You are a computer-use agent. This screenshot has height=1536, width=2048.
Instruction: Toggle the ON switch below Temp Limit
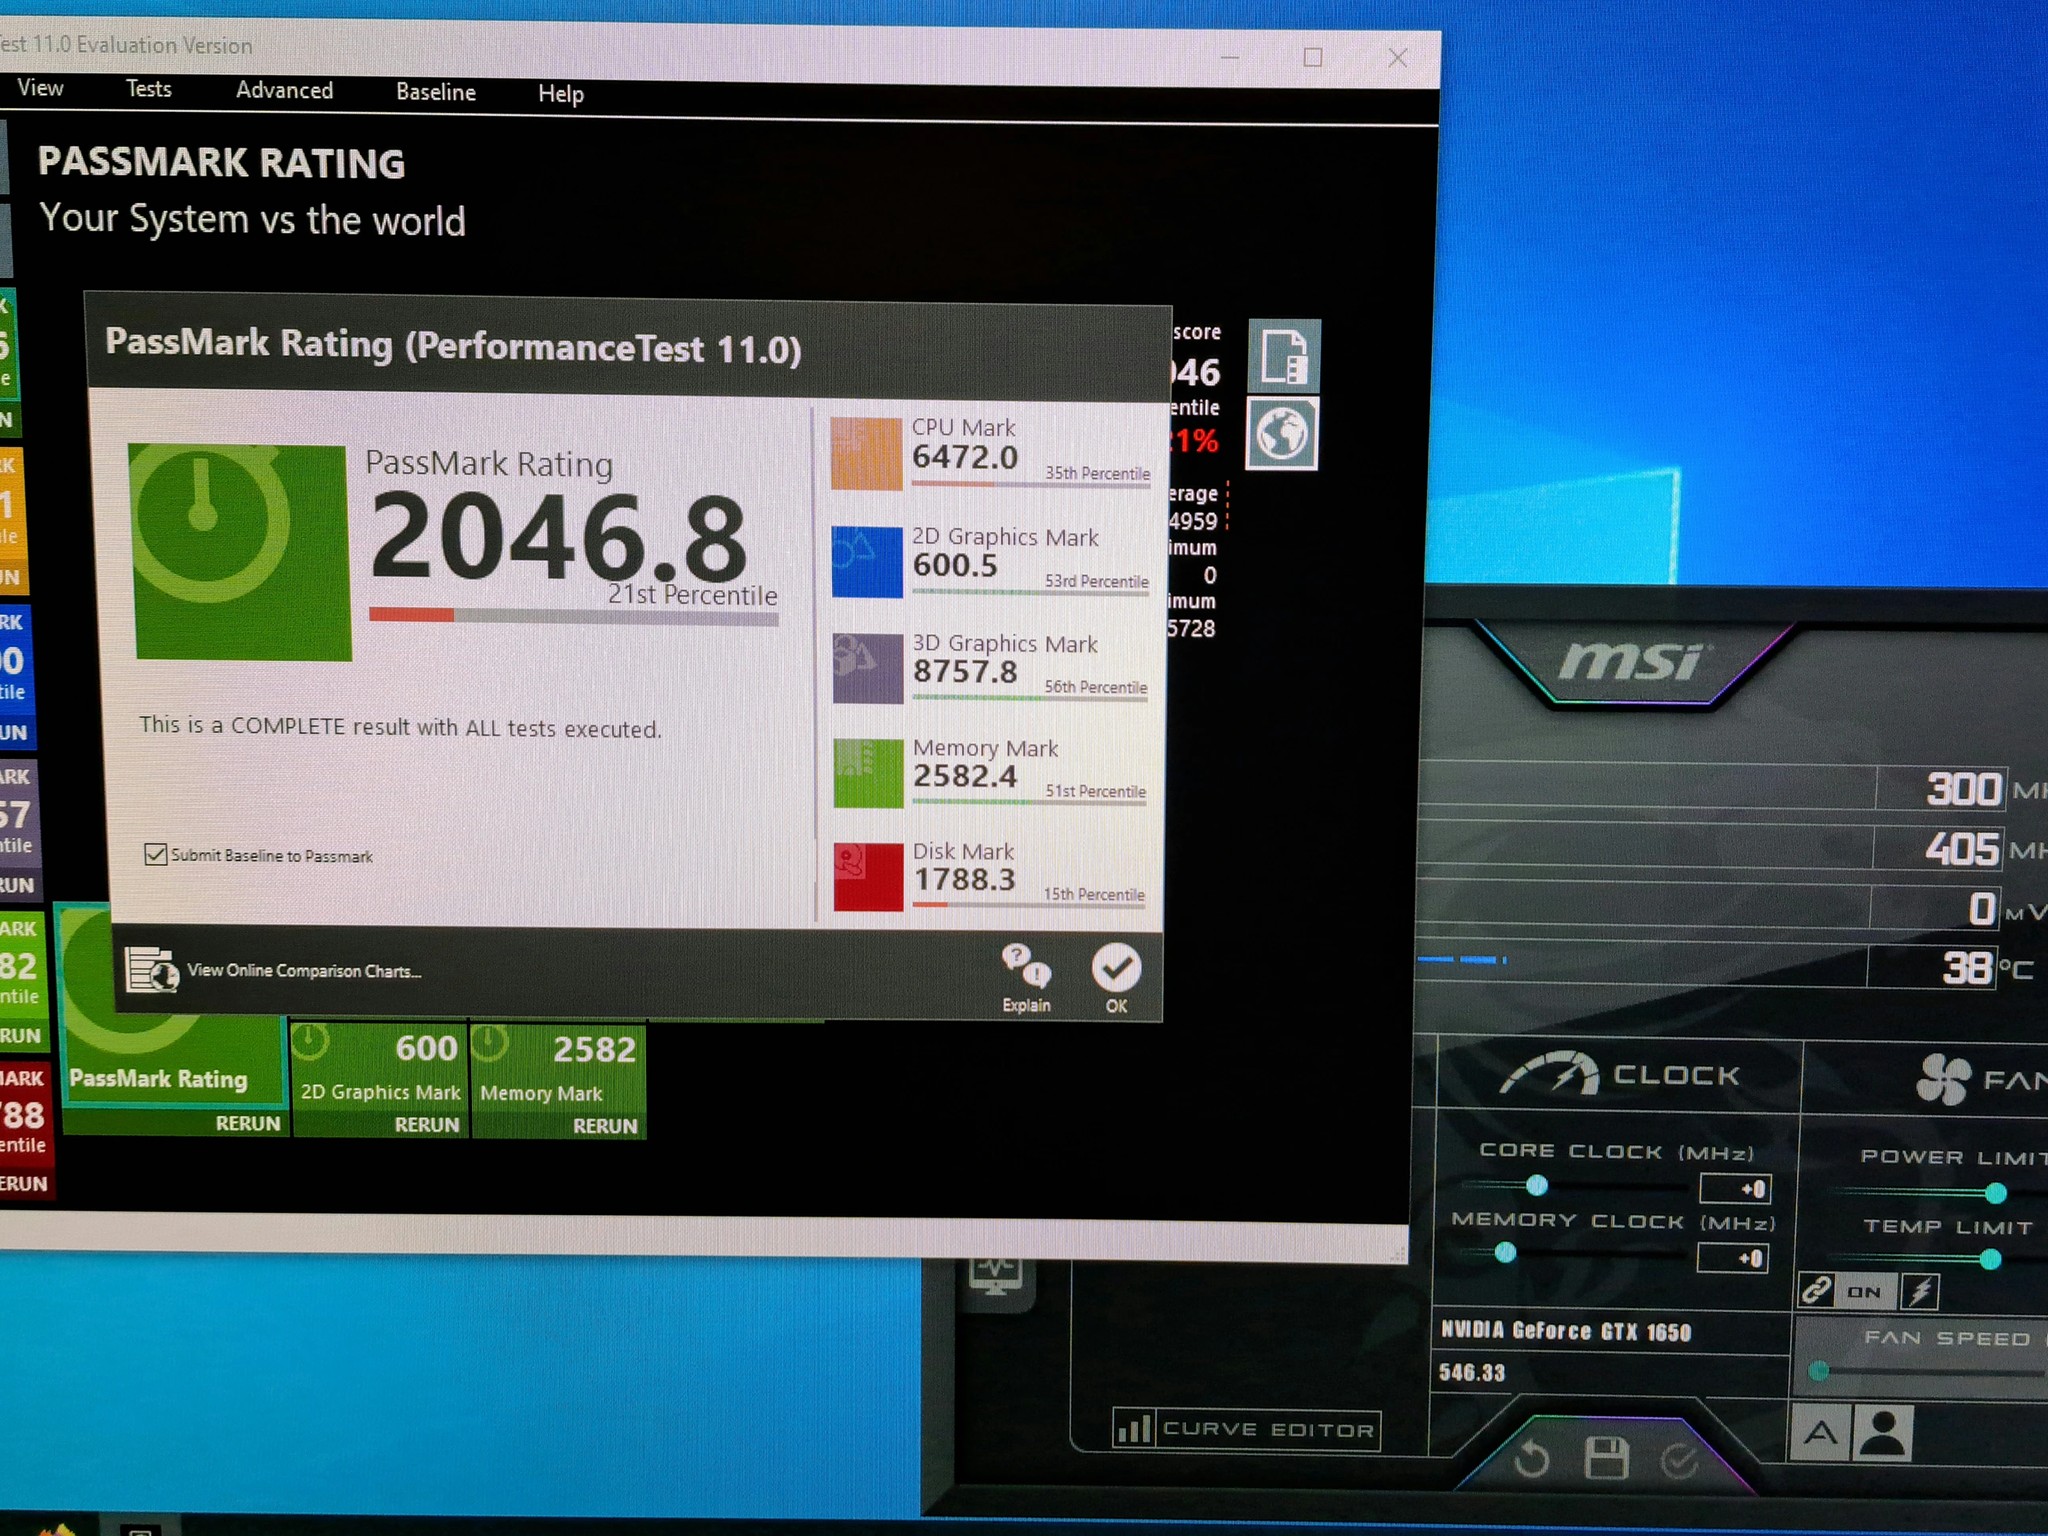tap(1864, 1292)
